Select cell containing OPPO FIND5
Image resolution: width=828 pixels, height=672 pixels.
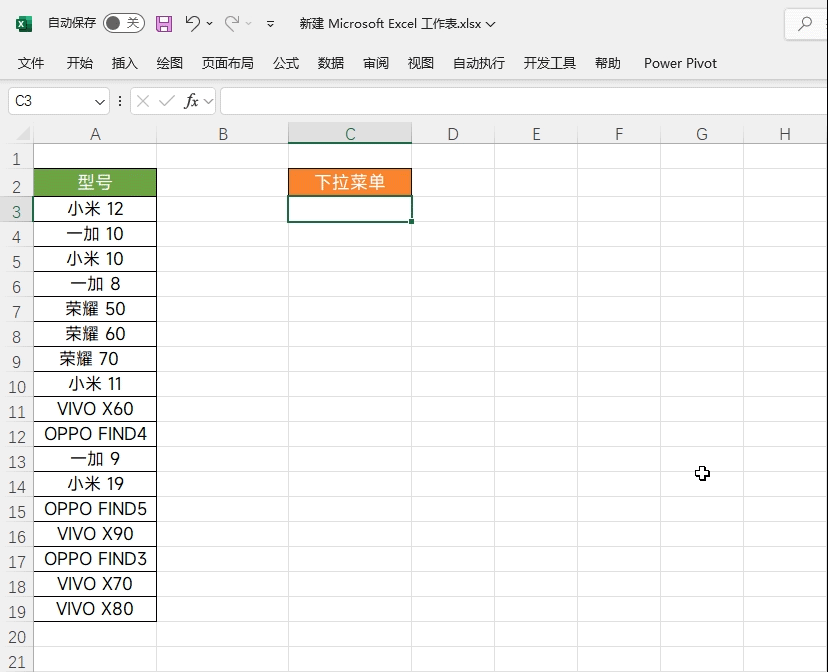click(95, 509)
